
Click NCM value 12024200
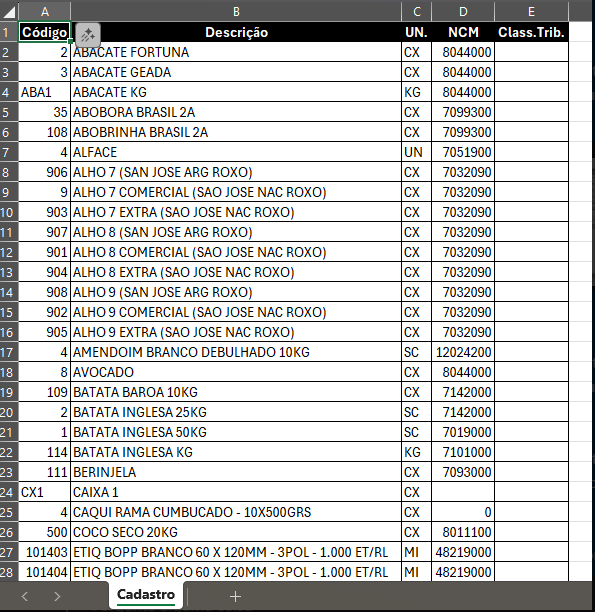(x=463, y=352)
